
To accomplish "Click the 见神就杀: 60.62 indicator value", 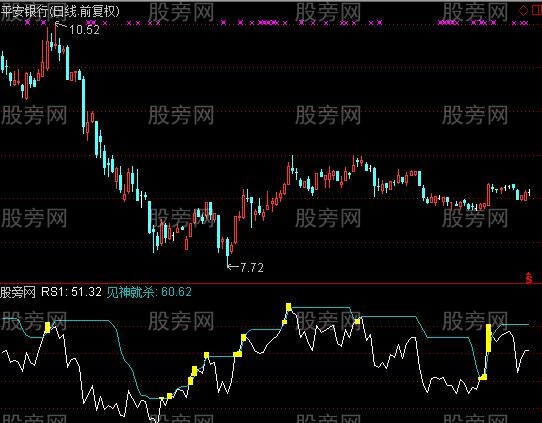I will pyautogui.click(x=149, y=292).
